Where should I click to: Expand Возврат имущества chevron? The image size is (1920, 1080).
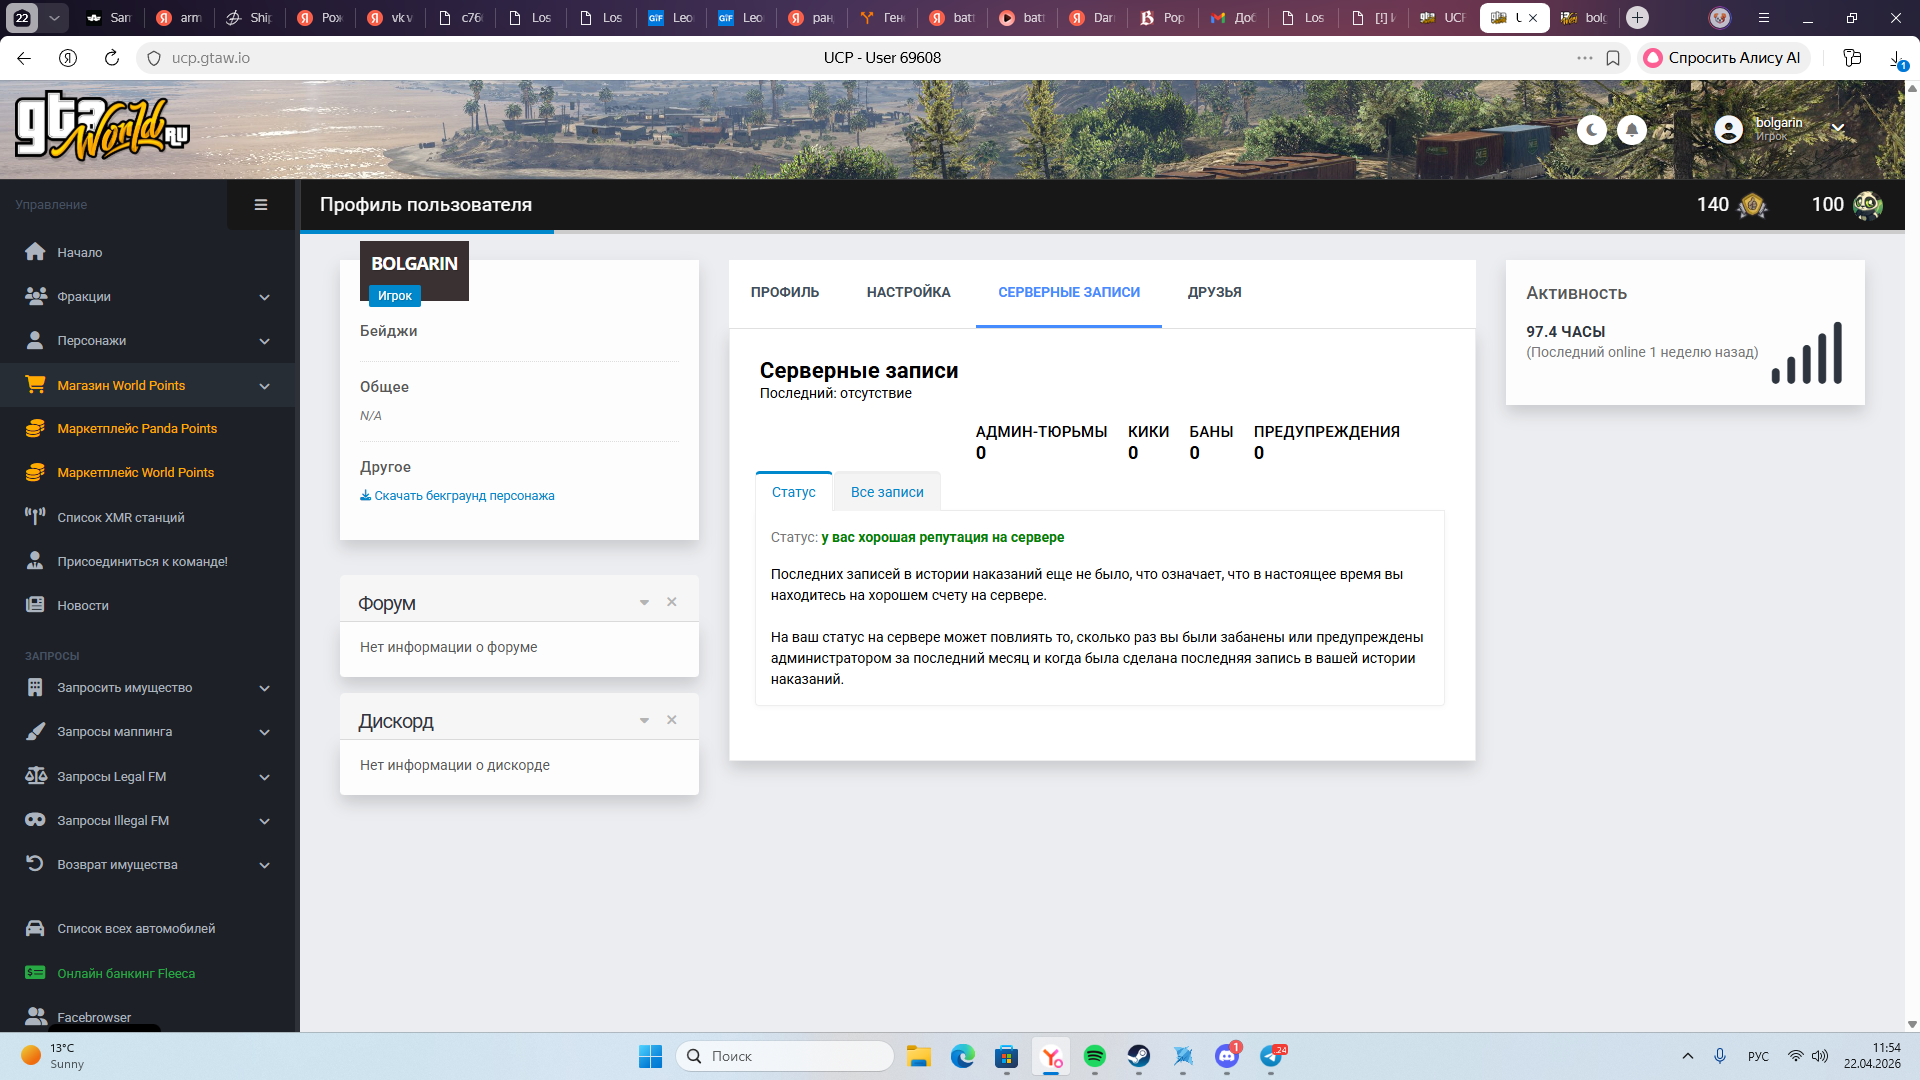[x=264, y=865]
